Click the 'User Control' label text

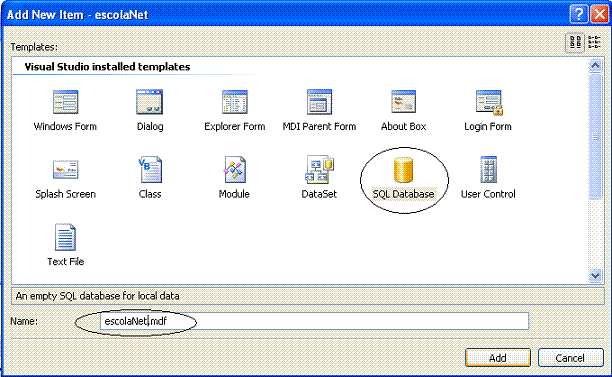click(x=488, y=194)
